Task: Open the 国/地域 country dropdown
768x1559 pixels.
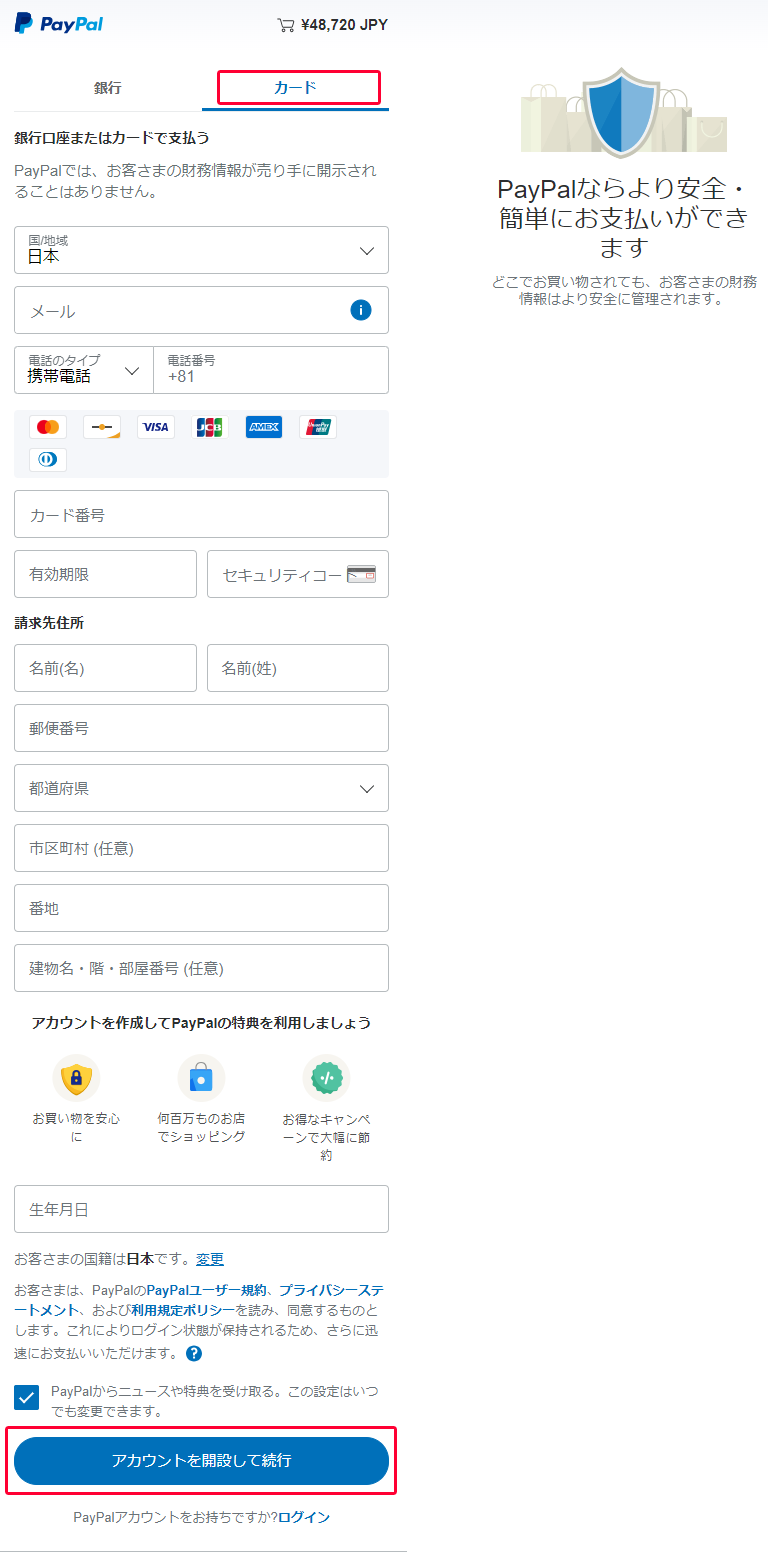Action: click(201, 250)
